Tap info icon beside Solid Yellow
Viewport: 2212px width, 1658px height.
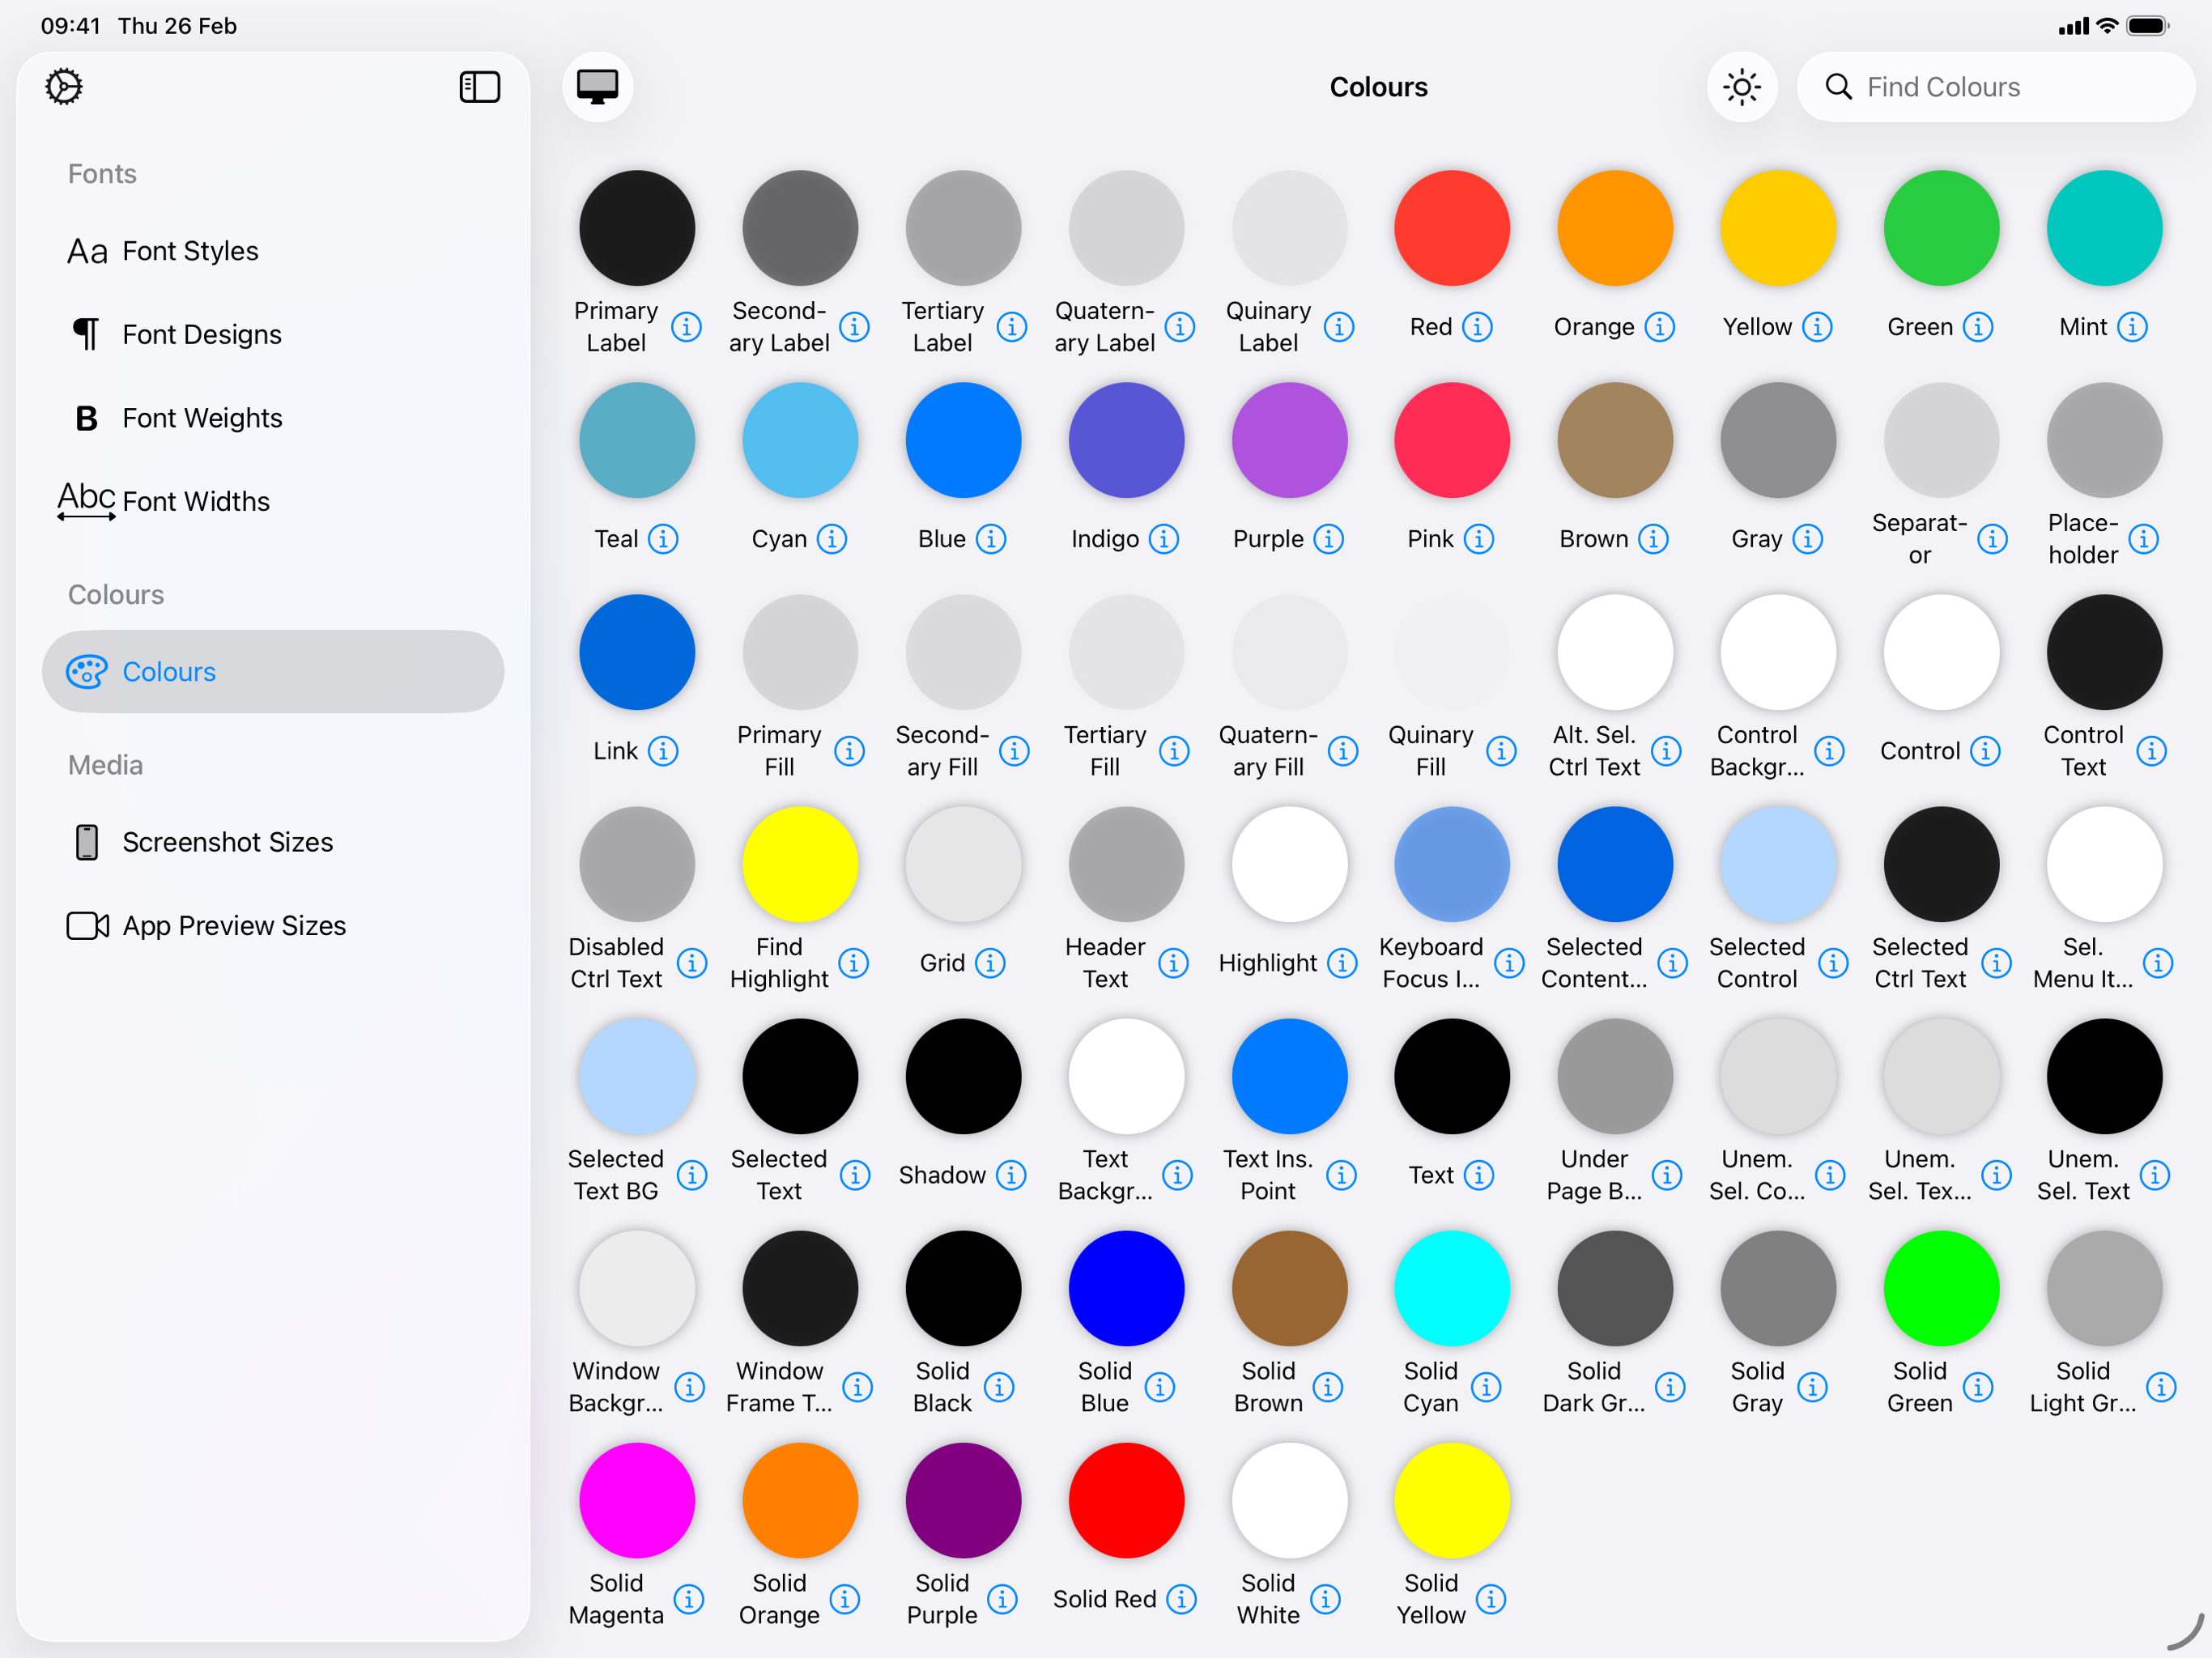point(1490,1599)
